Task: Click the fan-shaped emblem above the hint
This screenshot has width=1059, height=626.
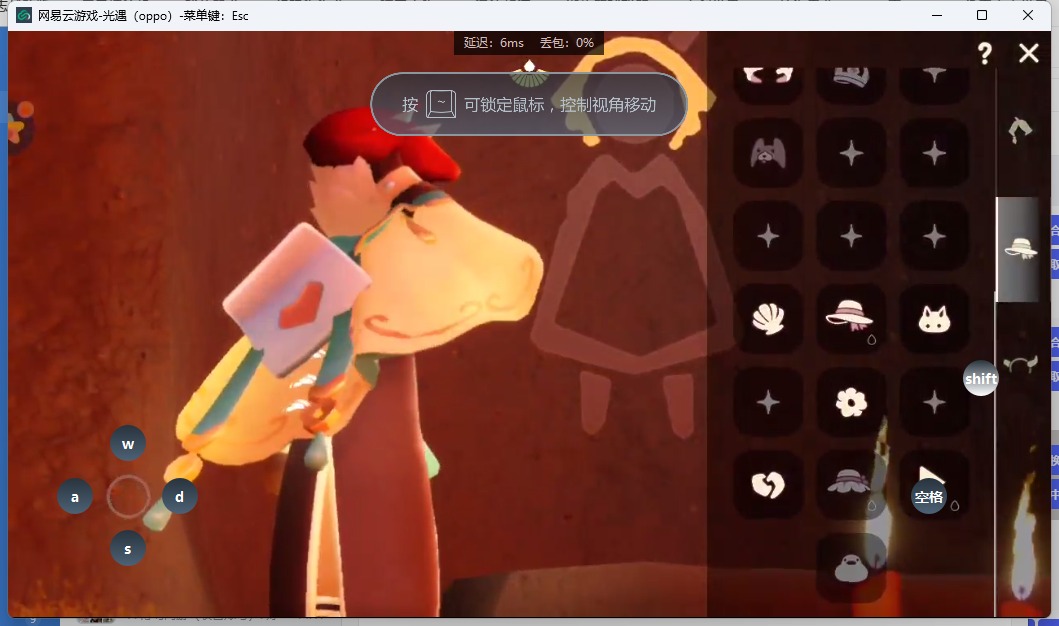Action: 529,74
